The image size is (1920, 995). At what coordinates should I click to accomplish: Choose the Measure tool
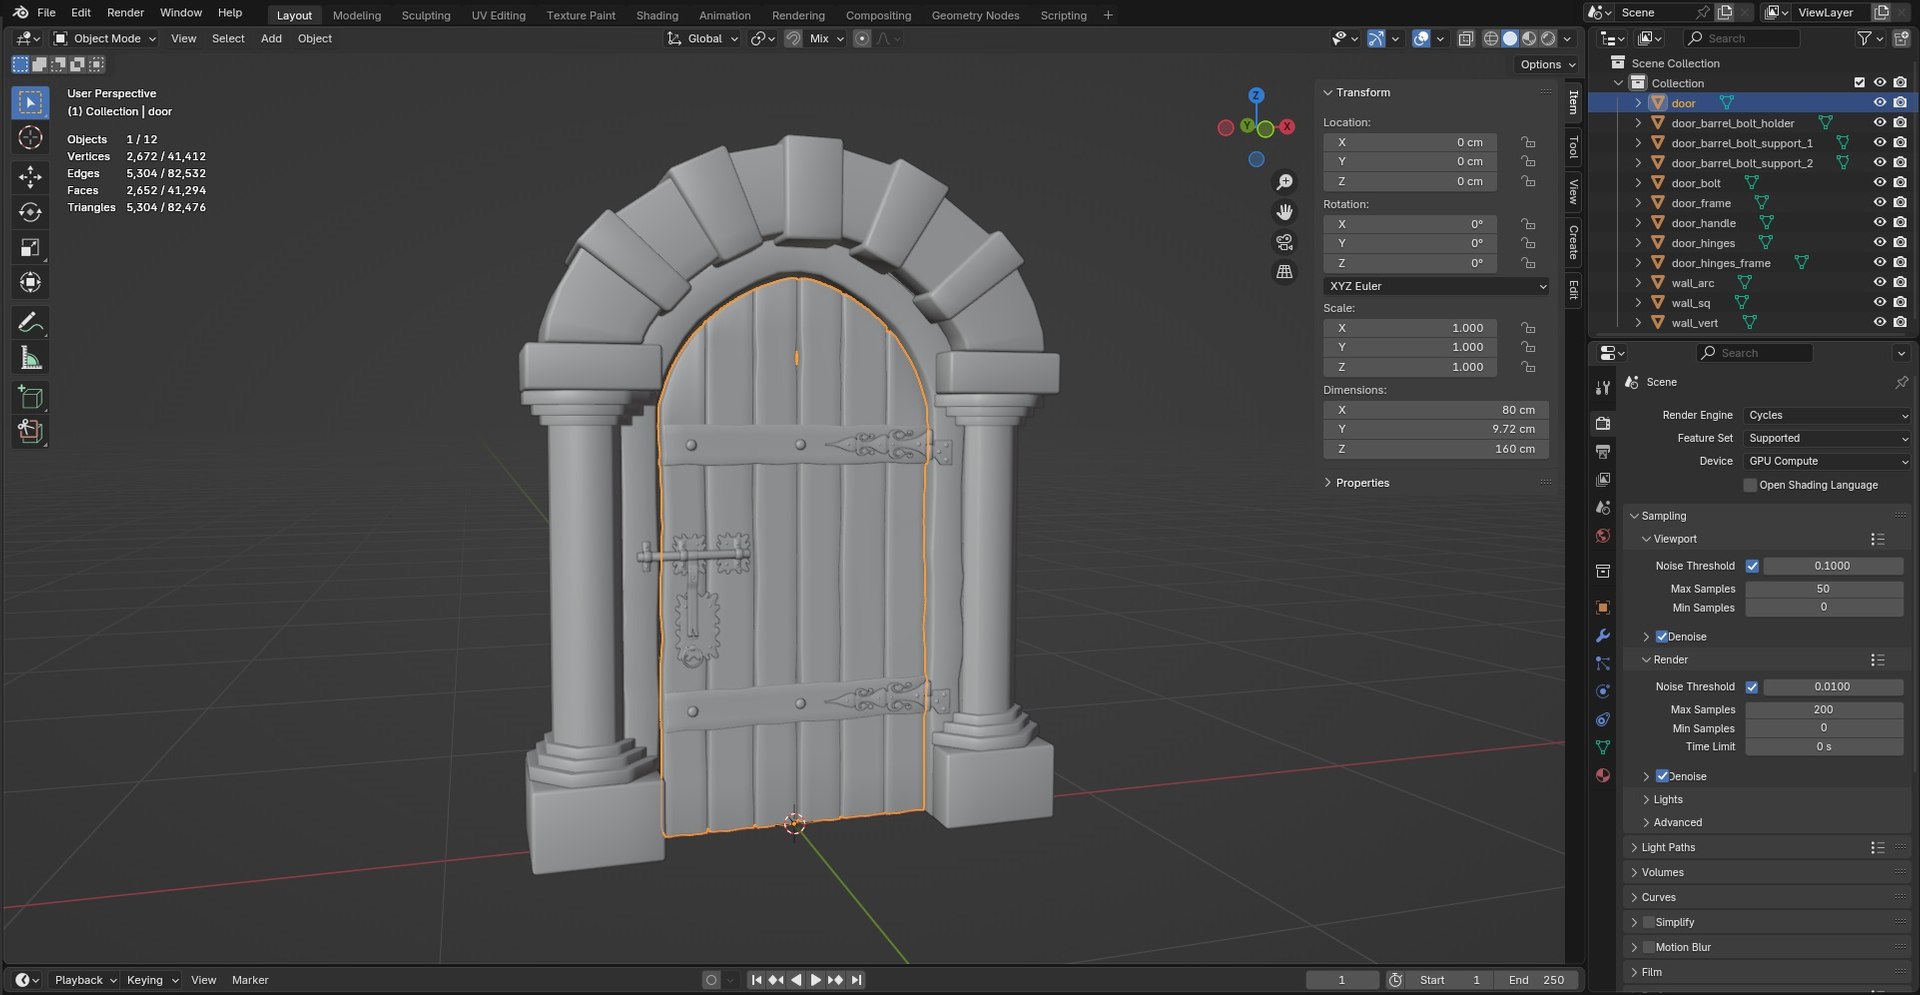30,358
